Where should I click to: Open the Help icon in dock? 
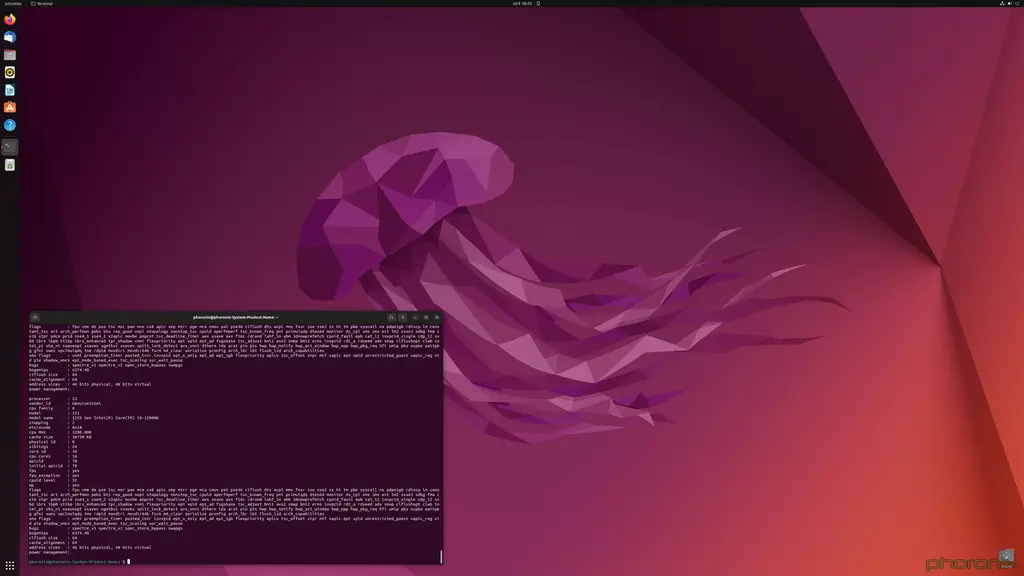10,125
